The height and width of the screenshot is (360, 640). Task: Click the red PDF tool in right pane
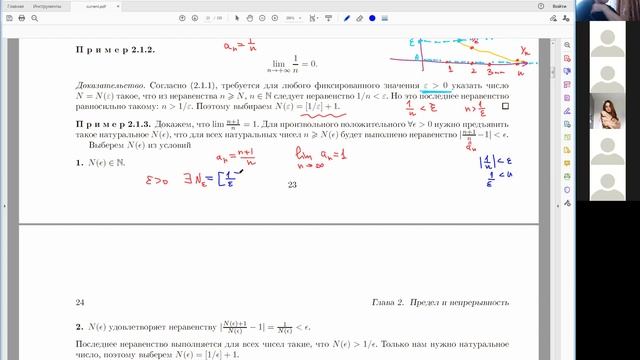click(567, 58)
